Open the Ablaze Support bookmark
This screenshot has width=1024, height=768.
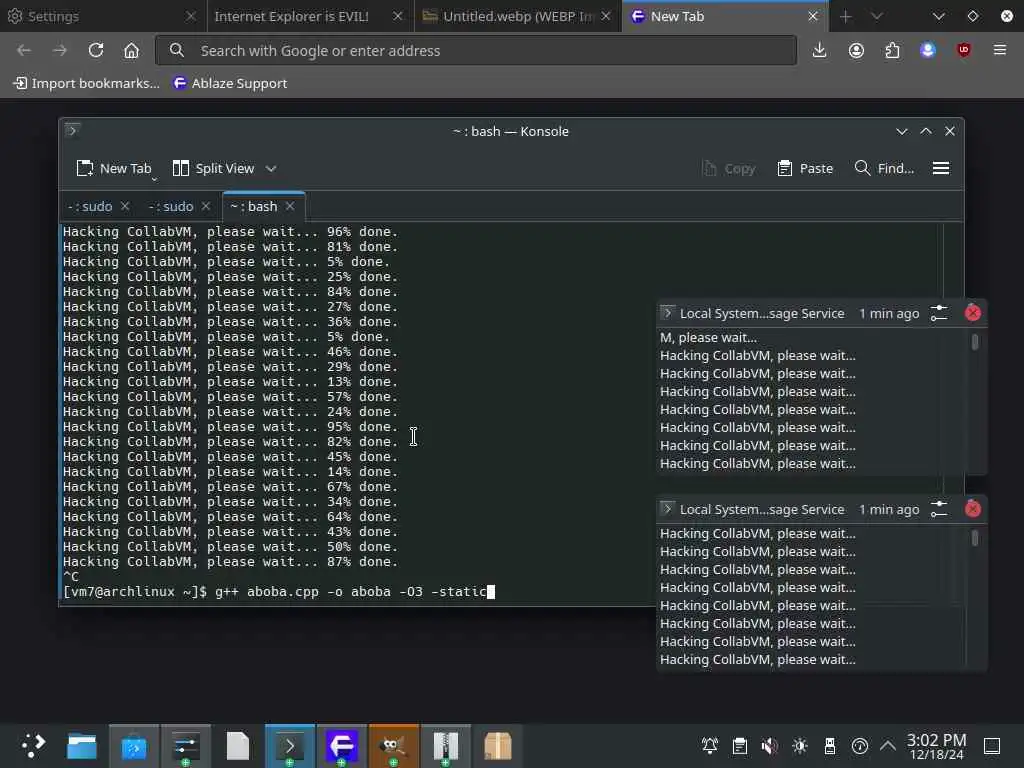[x=230, y=83]
